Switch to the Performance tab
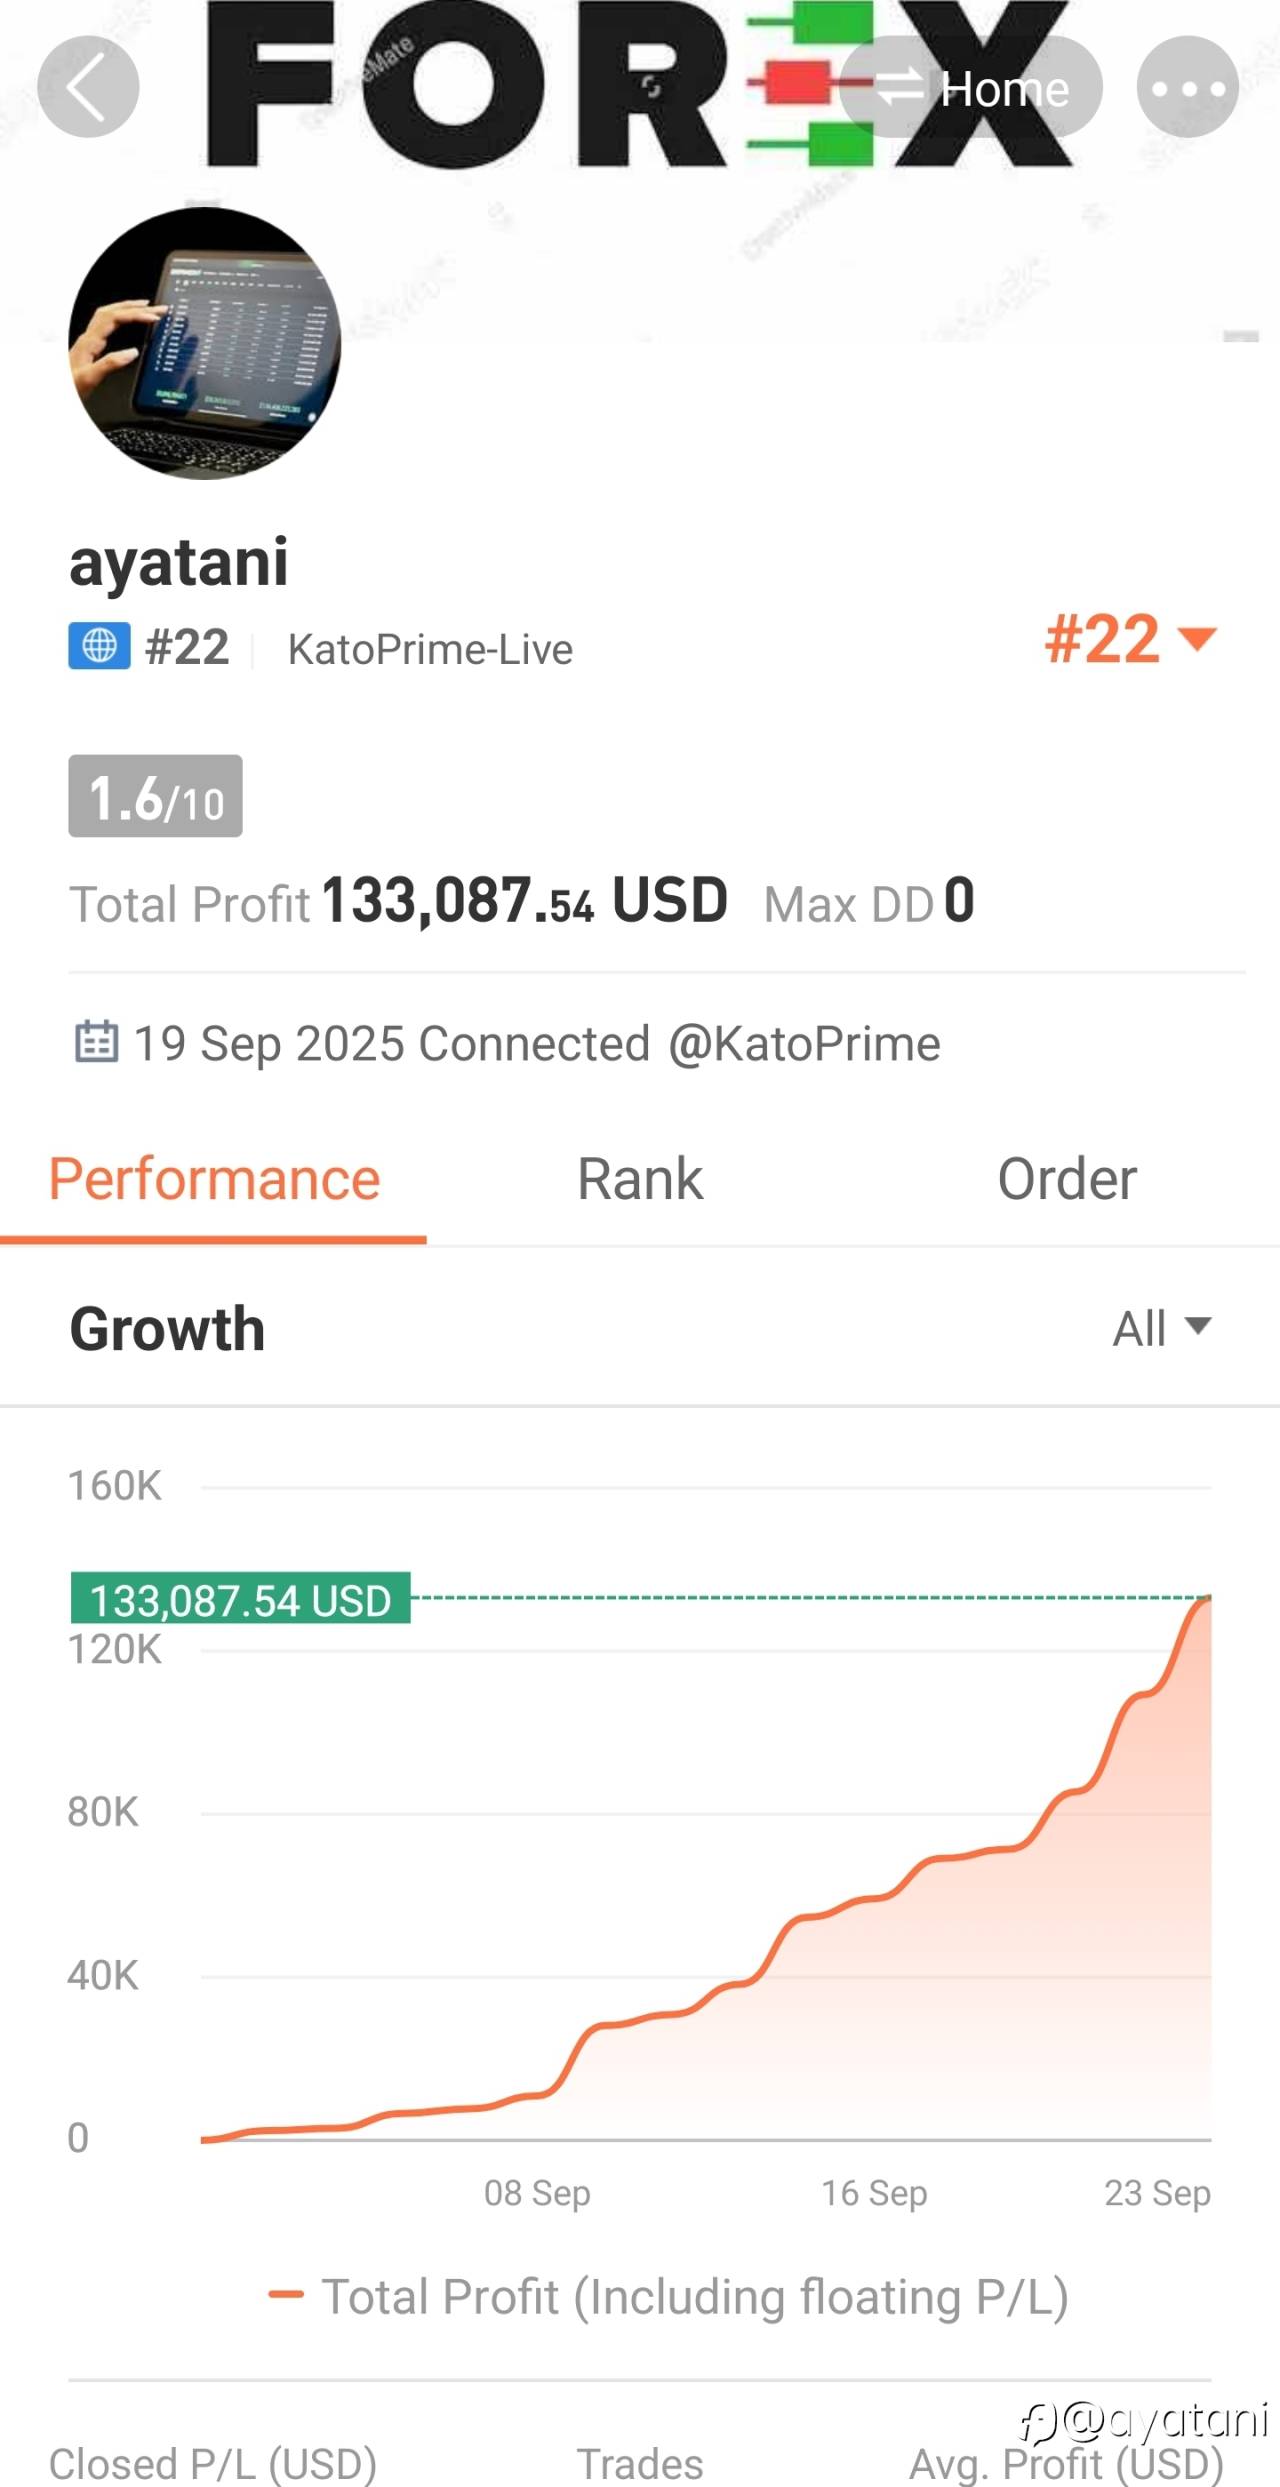The height and width of the screenshot is (2487, 1280). tap(214, 1180)
